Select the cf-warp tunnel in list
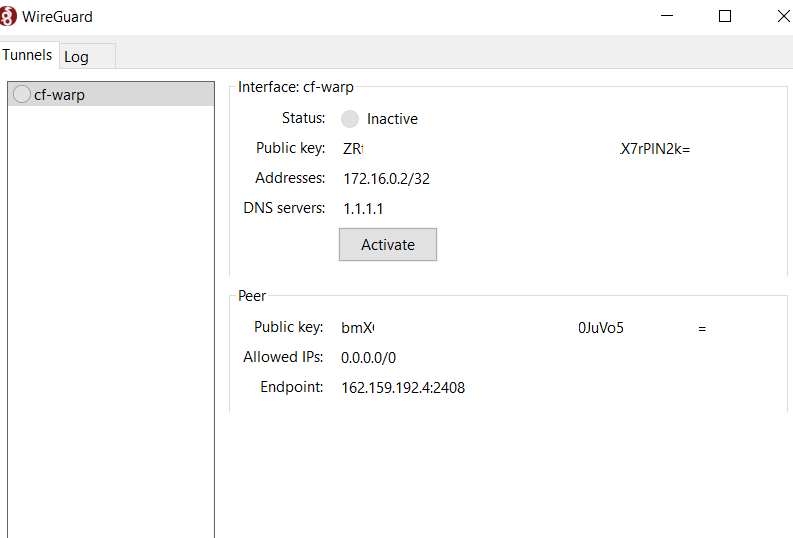Image resolution: width=793 pixels, height=538 pixels. tap(60, 95)
